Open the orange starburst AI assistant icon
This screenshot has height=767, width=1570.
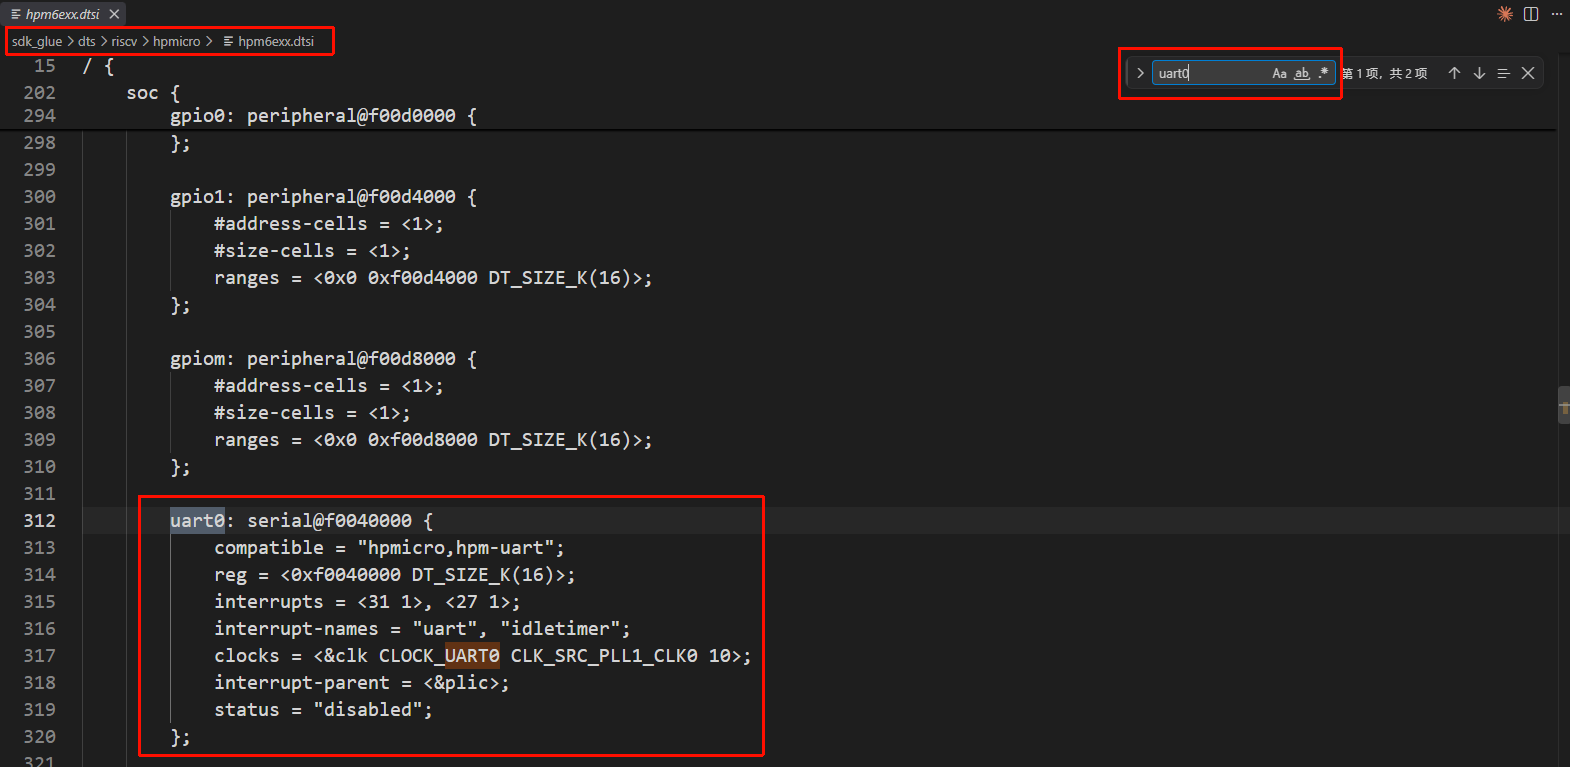click(x=1505, y=14)
